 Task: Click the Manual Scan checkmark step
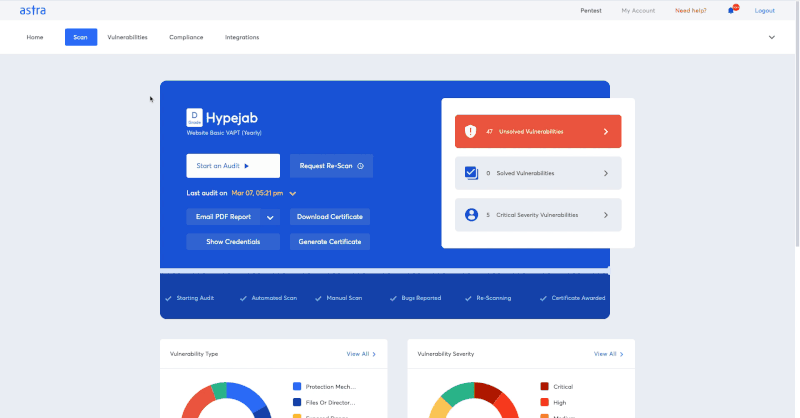tap(339, 298)
